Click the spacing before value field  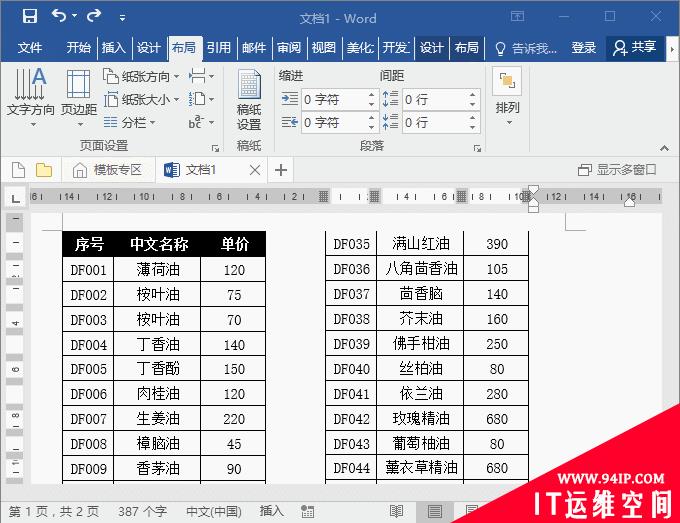[x=435, y=100]
